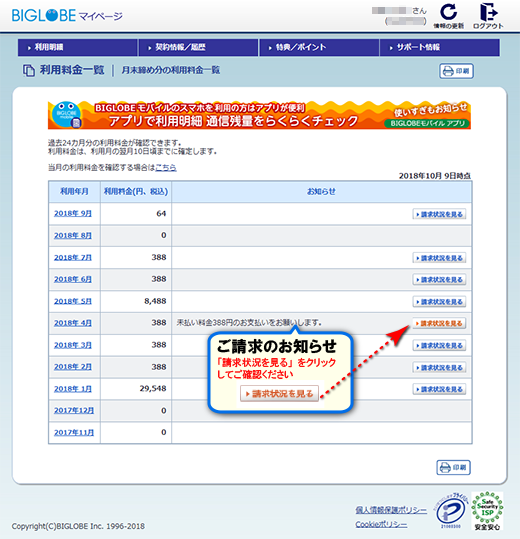Open the Cookieポリシー link

pos(381,524)
